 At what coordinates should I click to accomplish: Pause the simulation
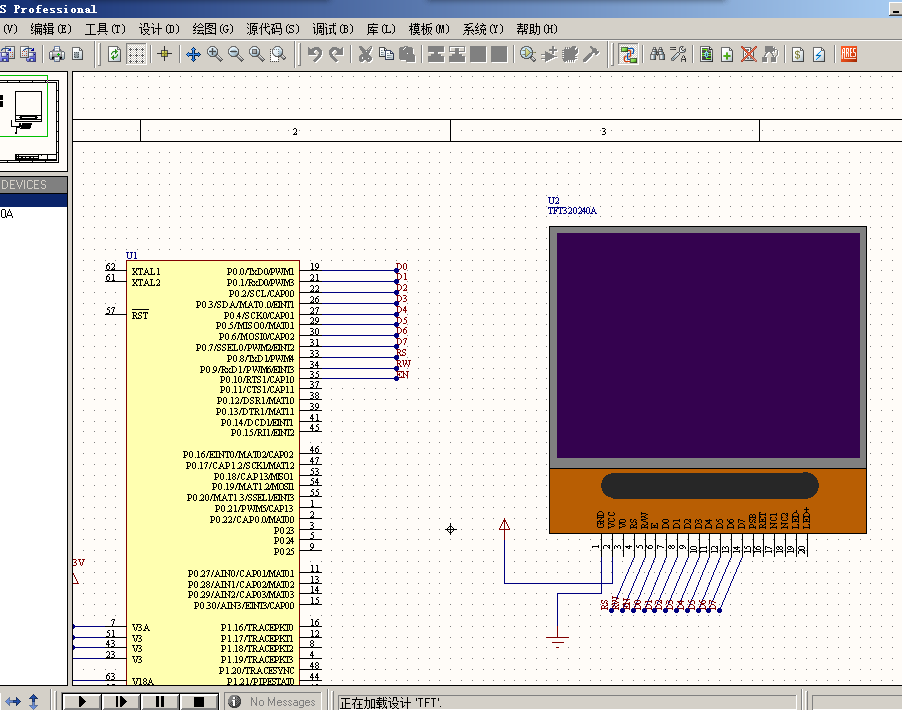(x=160, y=701)
